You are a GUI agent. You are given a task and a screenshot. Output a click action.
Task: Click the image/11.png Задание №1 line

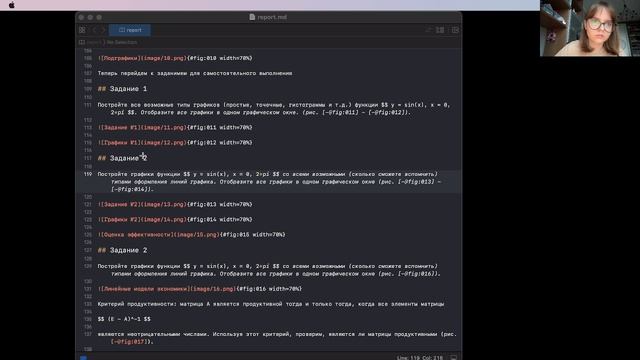click(175, 127)
